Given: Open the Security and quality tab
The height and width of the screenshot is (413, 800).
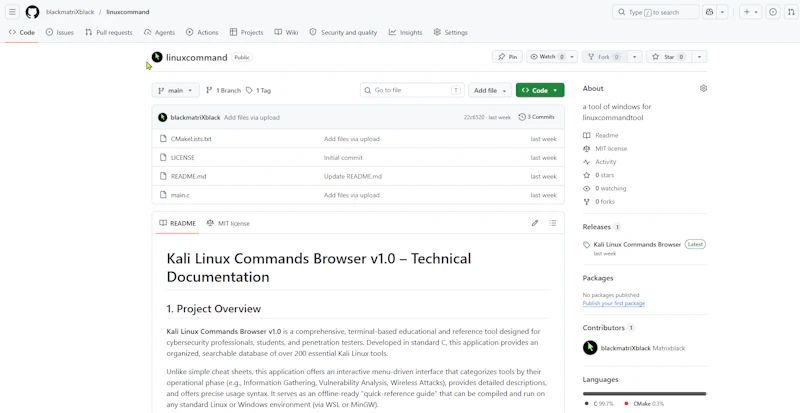Looking at the screenshot, I should (x=343, y=32).
